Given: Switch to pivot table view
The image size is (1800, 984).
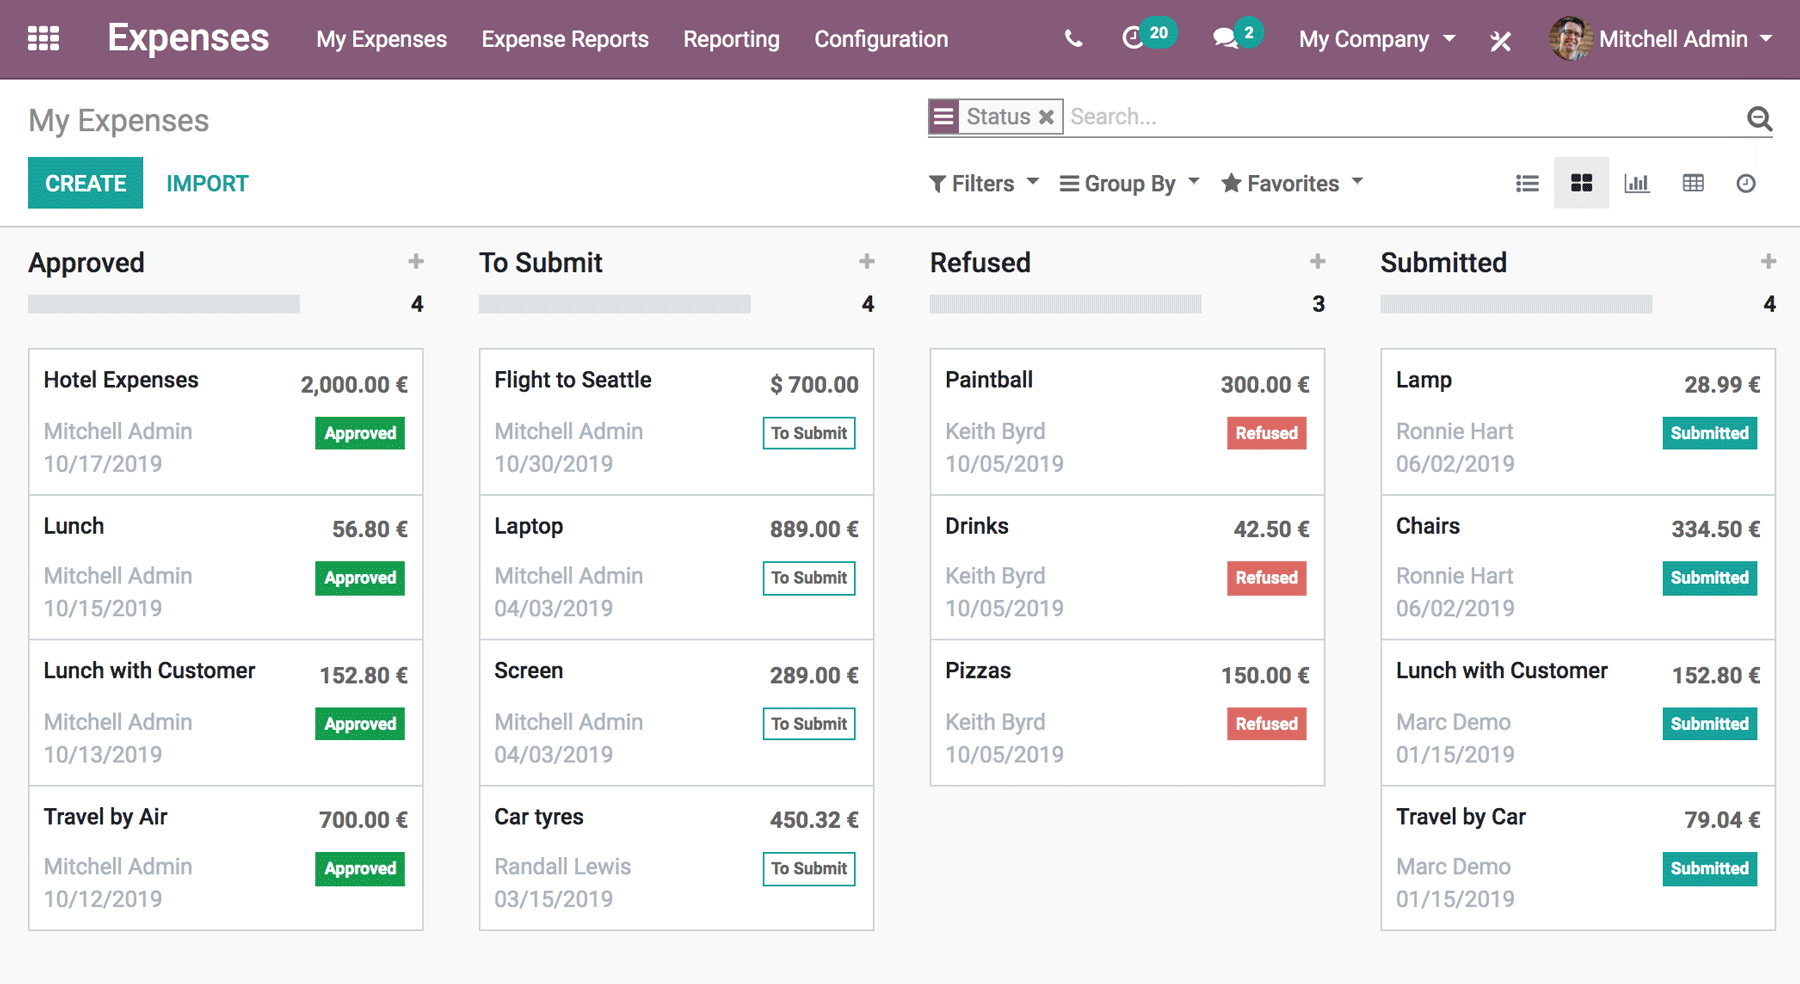Looking at the screenshot, I should [x=1693, y=183].
